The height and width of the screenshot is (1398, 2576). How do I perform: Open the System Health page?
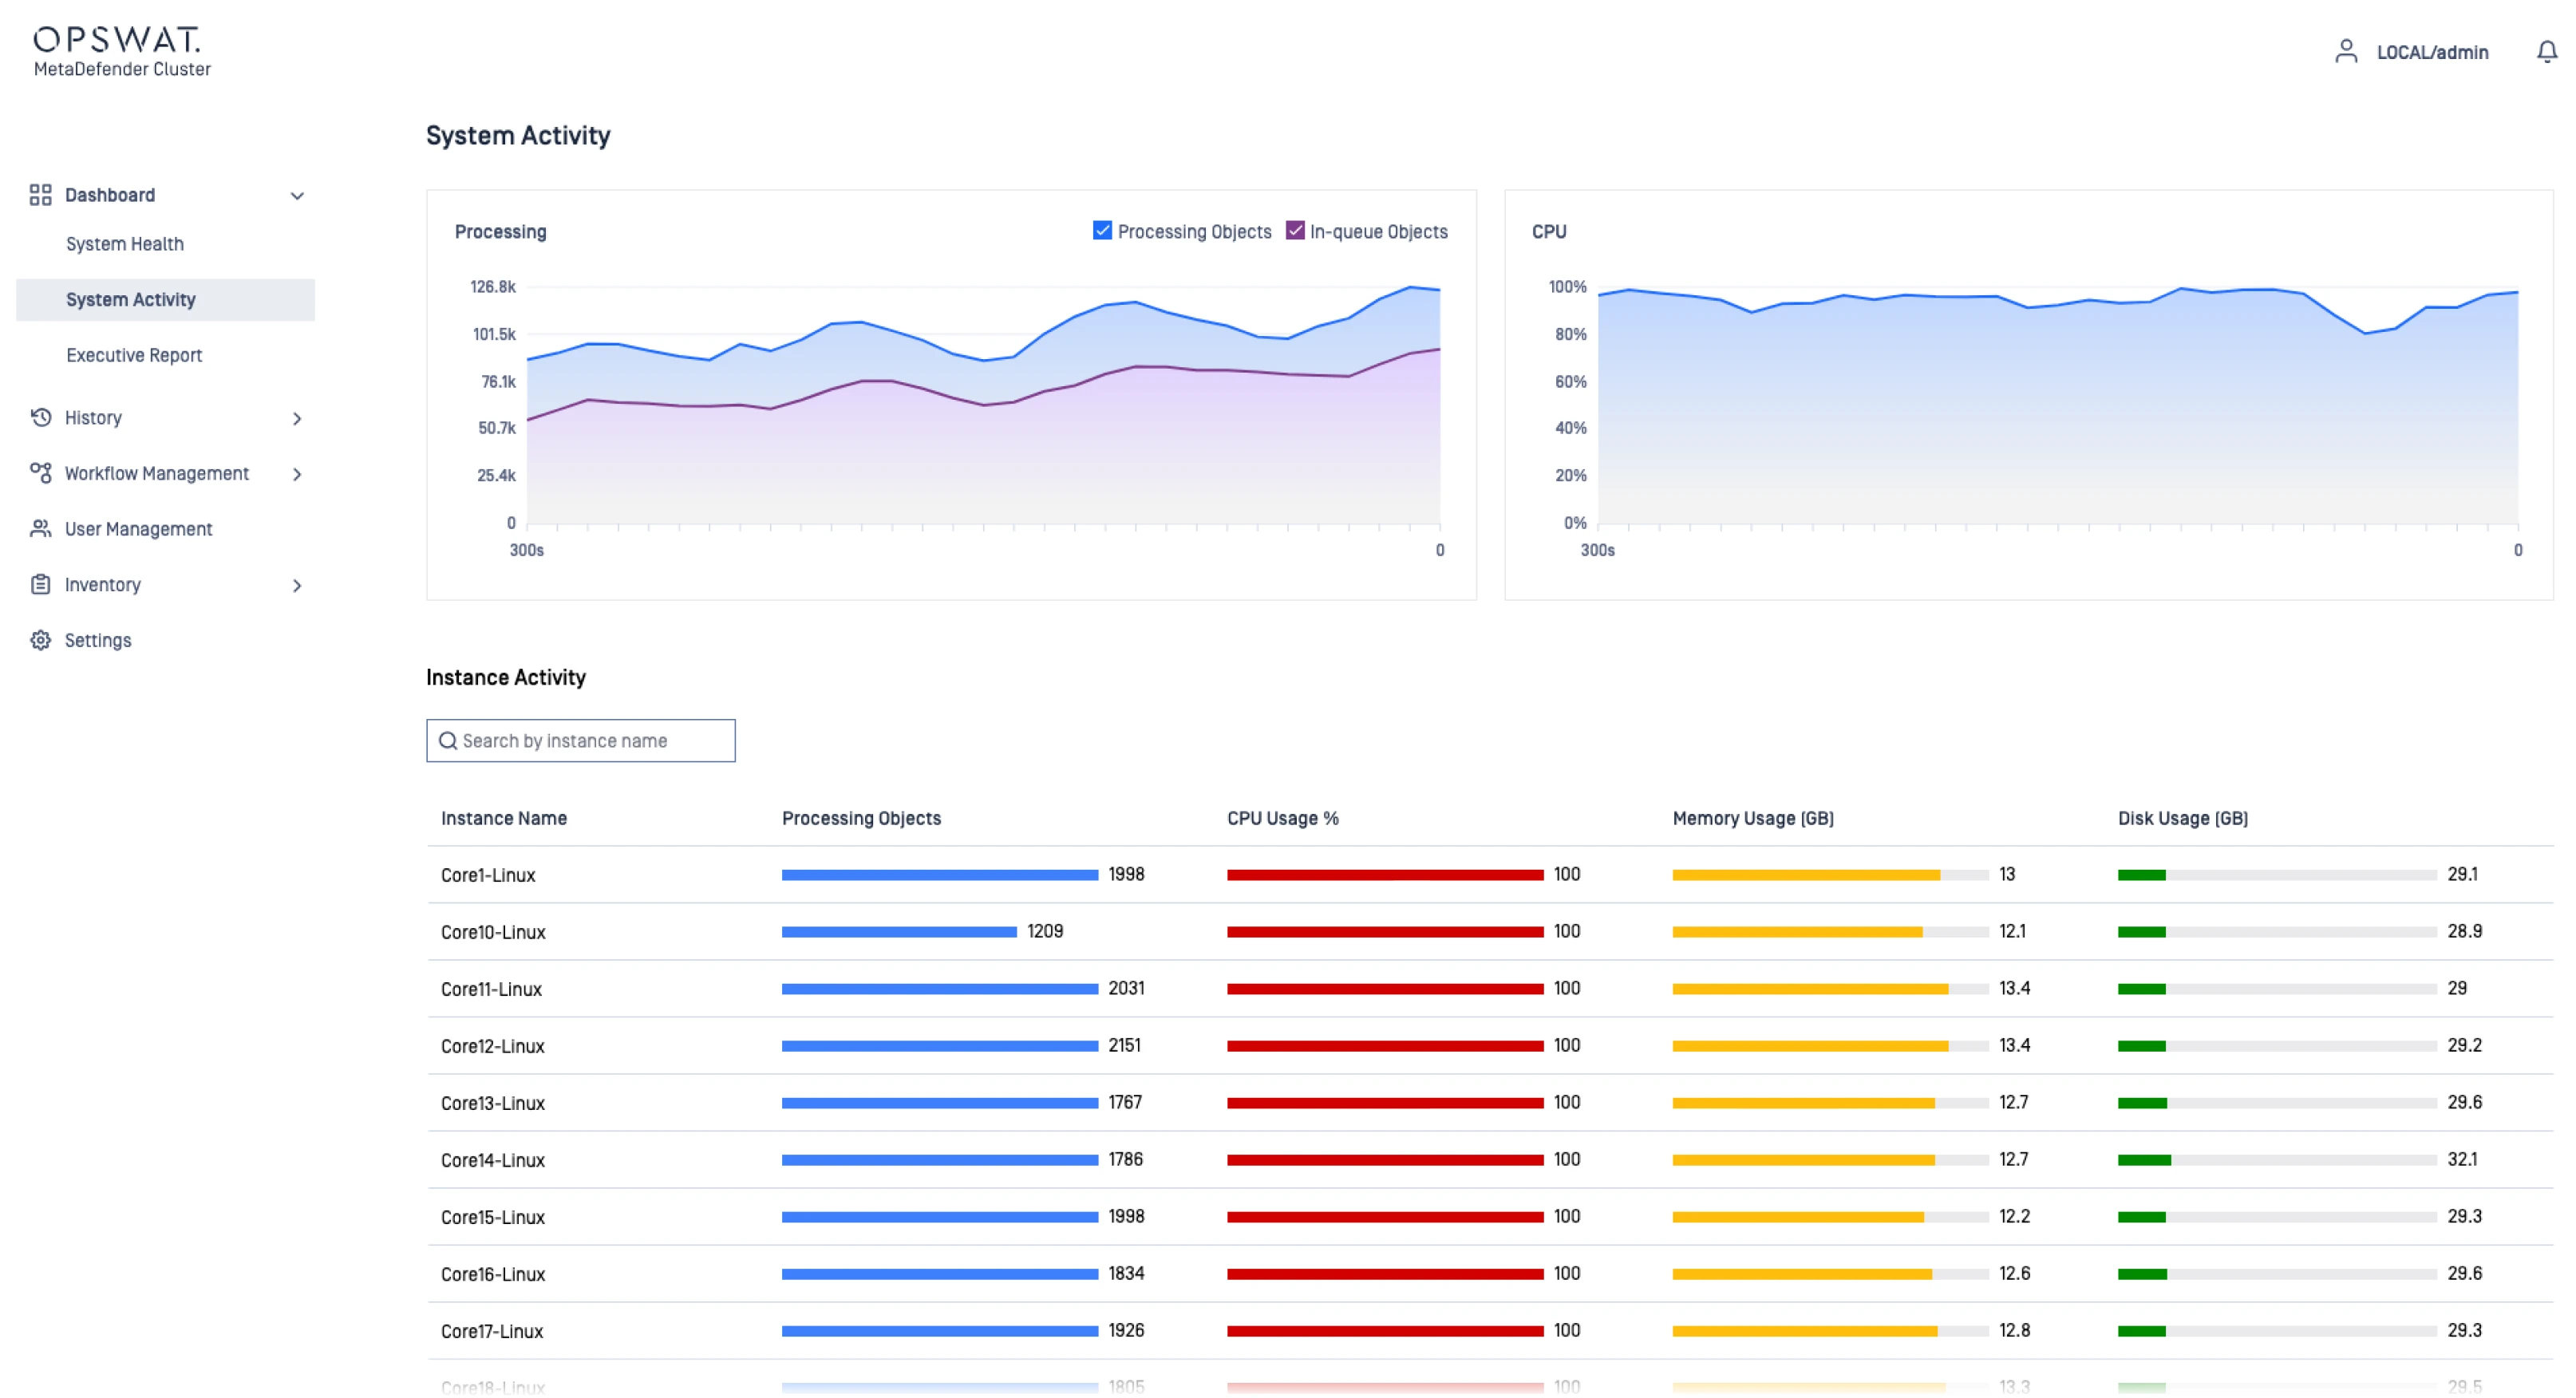pos(125,244)
